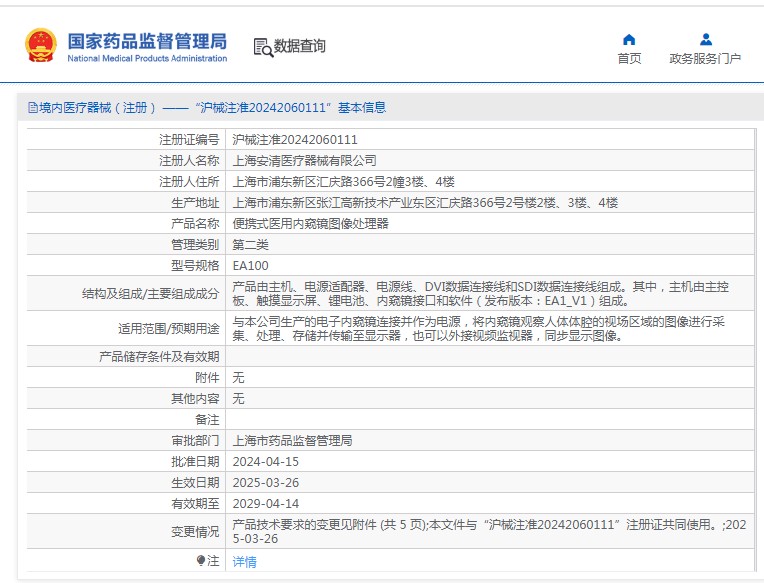This screenshot has width=764, height=583.
Task: Click the 有效期至 row label
Action: click(x=195, y=504)
